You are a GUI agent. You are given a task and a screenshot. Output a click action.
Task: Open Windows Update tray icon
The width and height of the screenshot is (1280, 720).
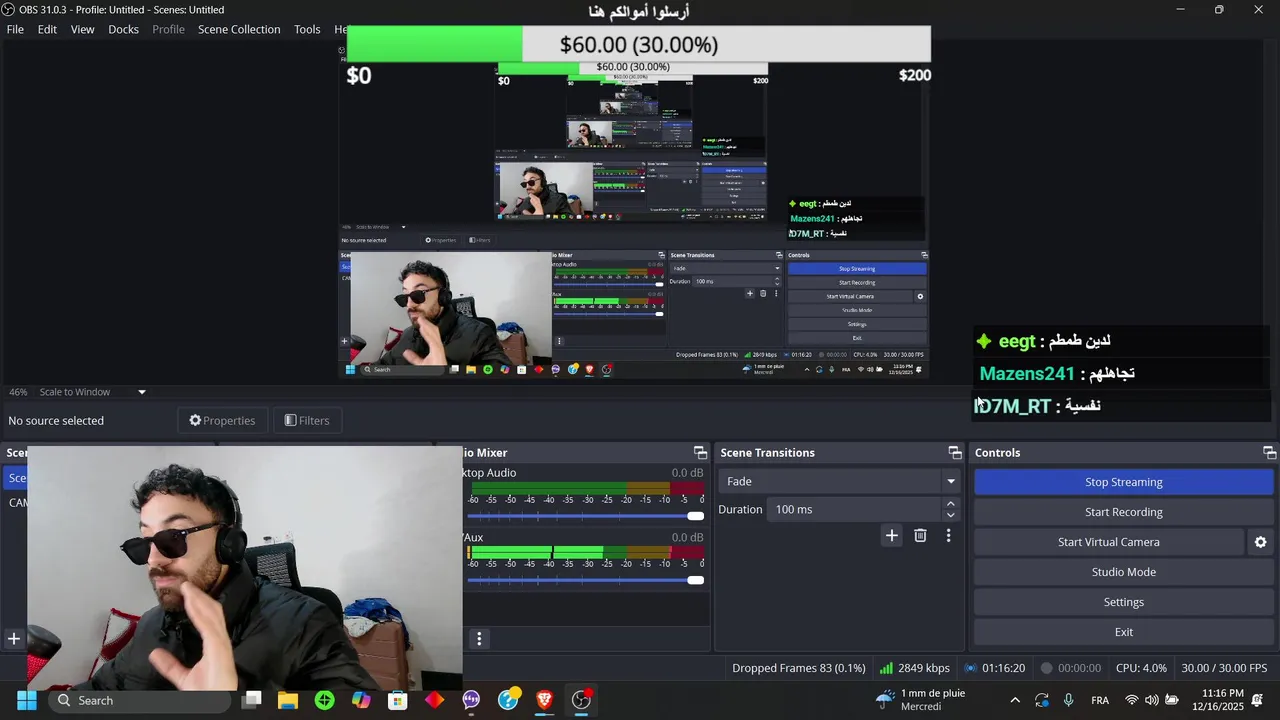pyautogui.click(x=1042, y=700)
